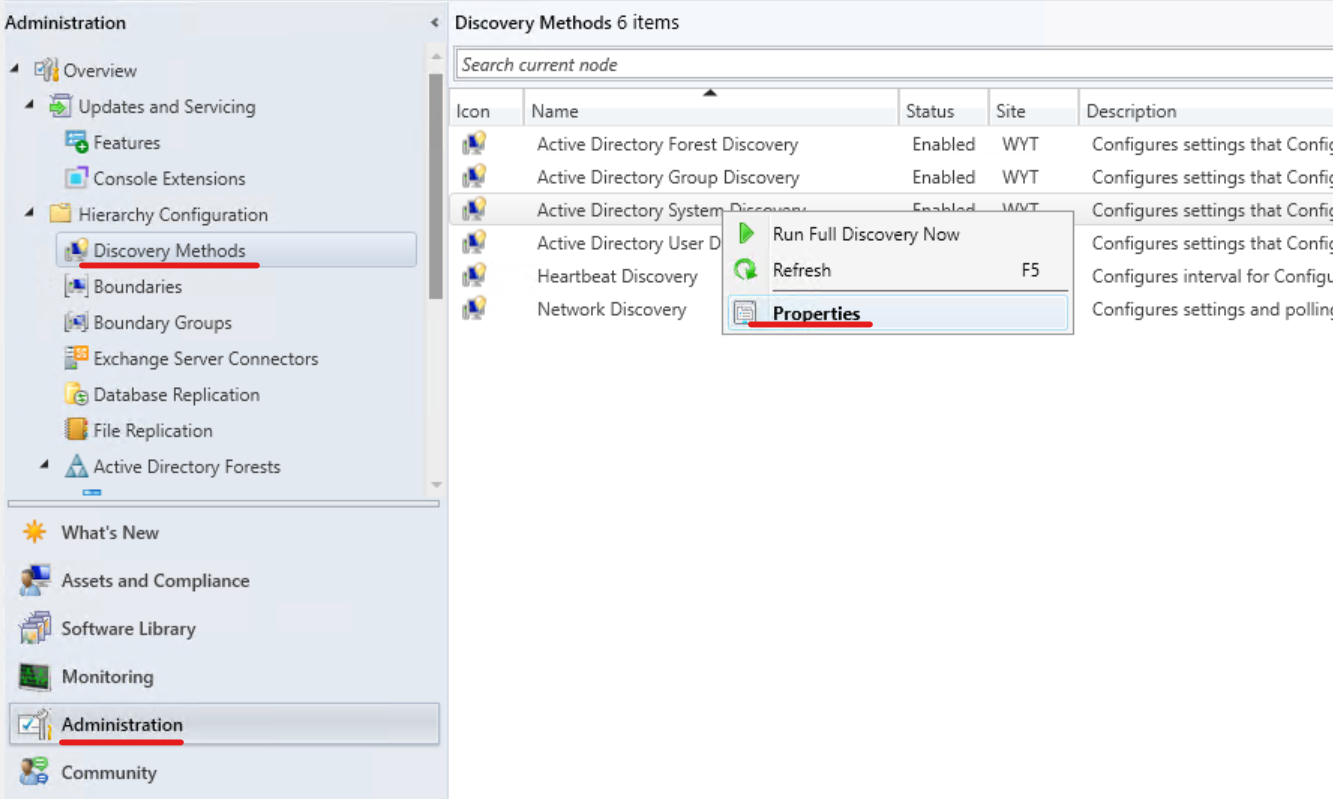Select the "Active Directory User D" name
This screenshot has height=799, width=1333.
point(629,243)
